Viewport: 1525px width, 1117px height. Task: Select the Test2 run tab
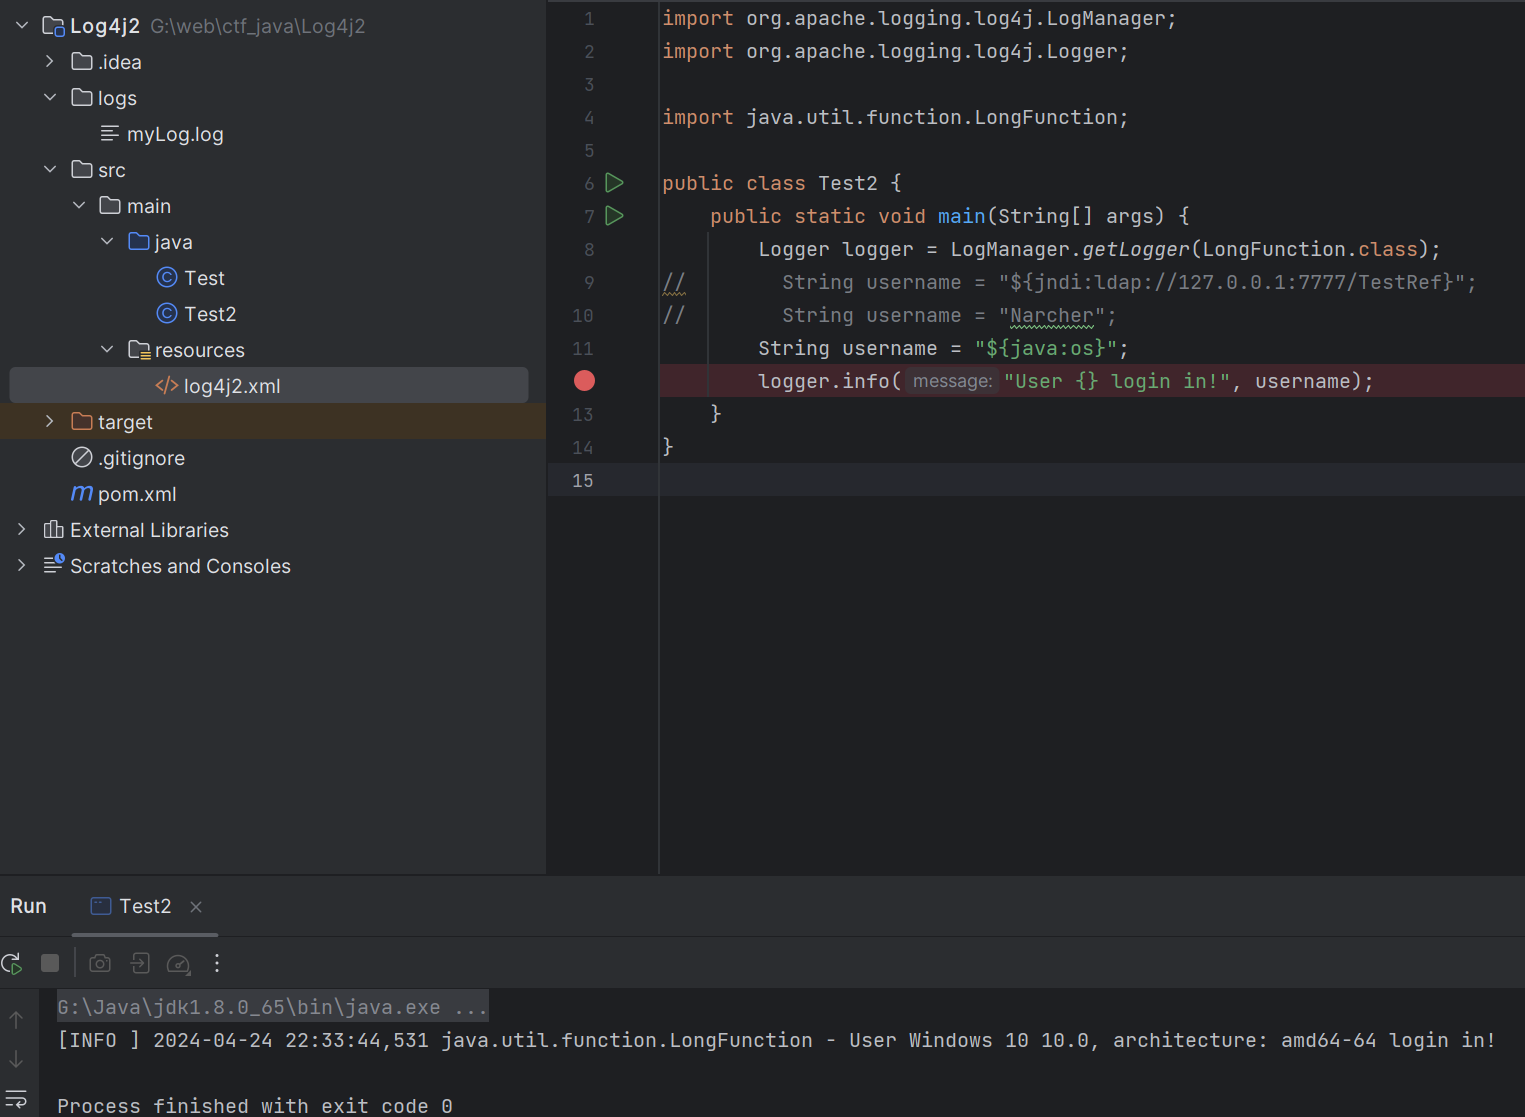tap(145, 906)
